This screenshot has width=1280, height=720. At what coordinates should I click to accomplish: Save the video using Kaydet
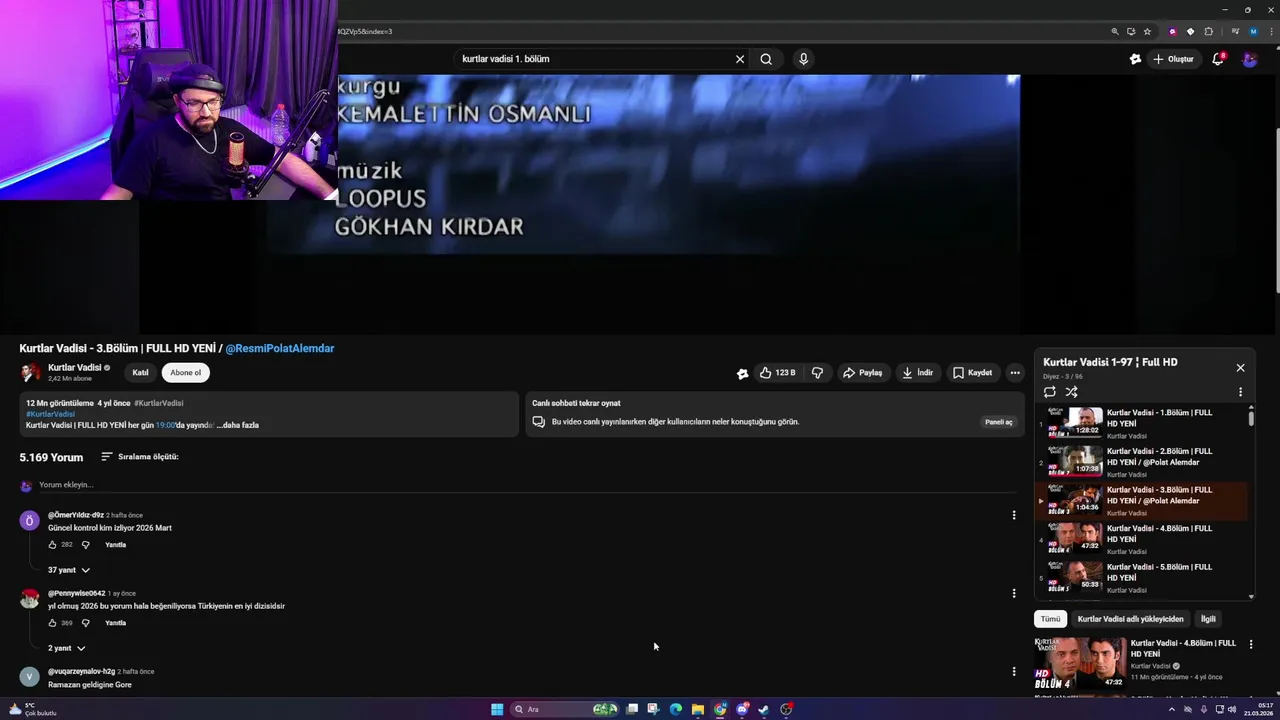tap(973, 373)
